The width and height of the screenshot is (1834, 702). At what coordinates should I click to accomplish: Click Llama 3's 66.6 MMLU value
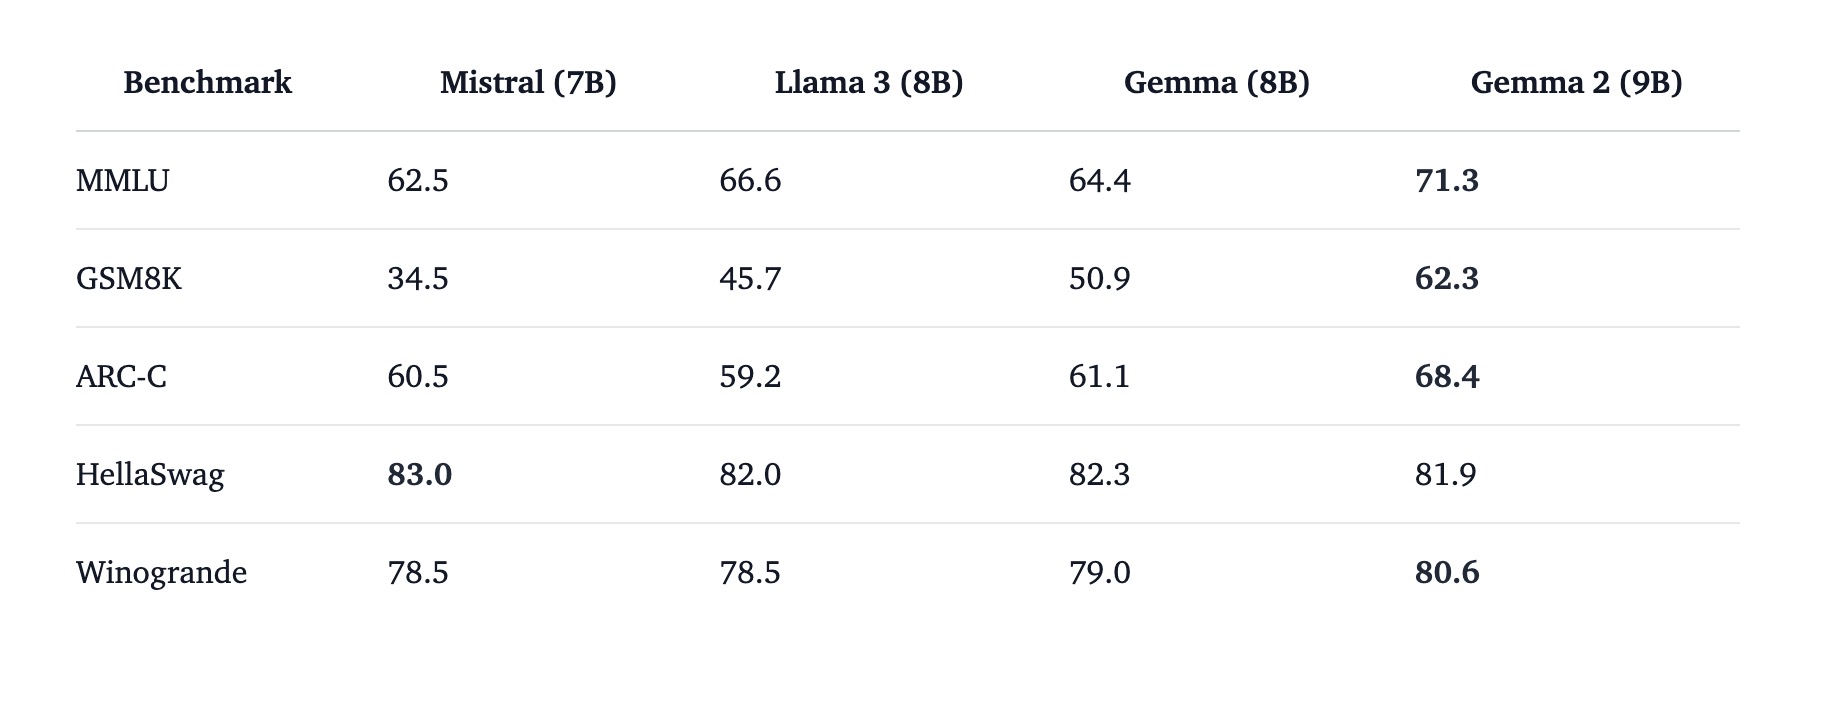pyautogui.click(x=750, y=180)
